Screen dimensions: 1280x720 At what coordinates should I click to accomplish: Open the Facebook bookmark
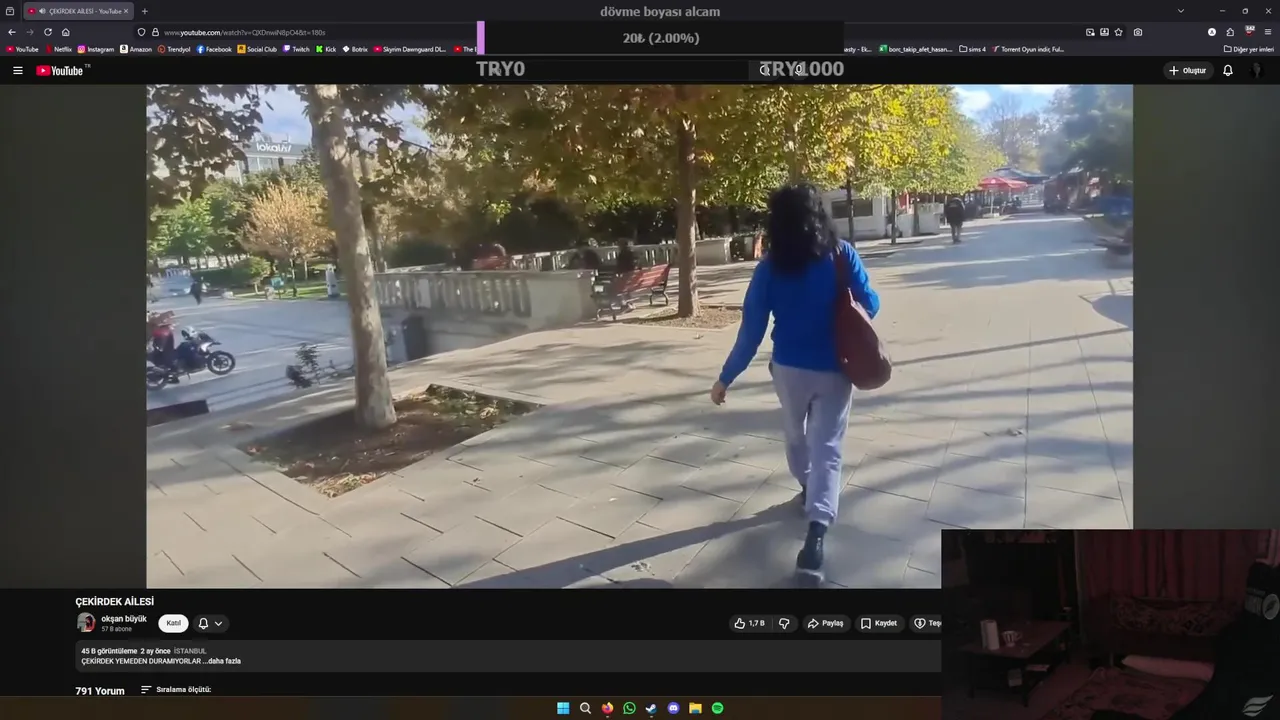tap(214, 49)
